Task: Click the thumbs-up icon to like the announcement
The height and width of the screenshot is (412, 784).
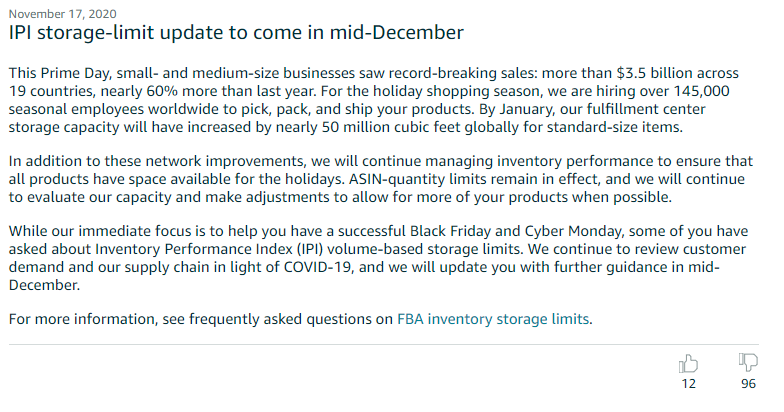Action: 688,364
